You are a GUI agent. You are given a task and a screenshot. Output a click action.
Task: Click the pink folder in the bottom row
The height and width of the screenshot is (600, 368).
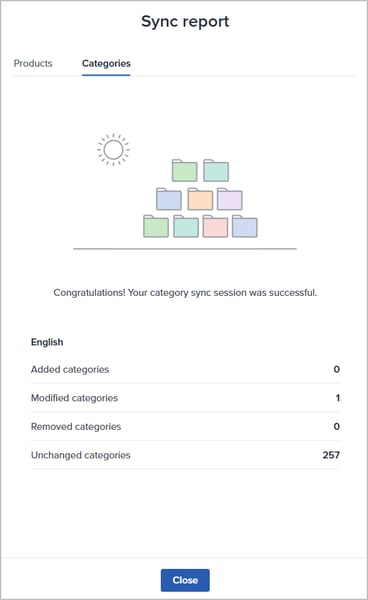click(x=215, y=226)
